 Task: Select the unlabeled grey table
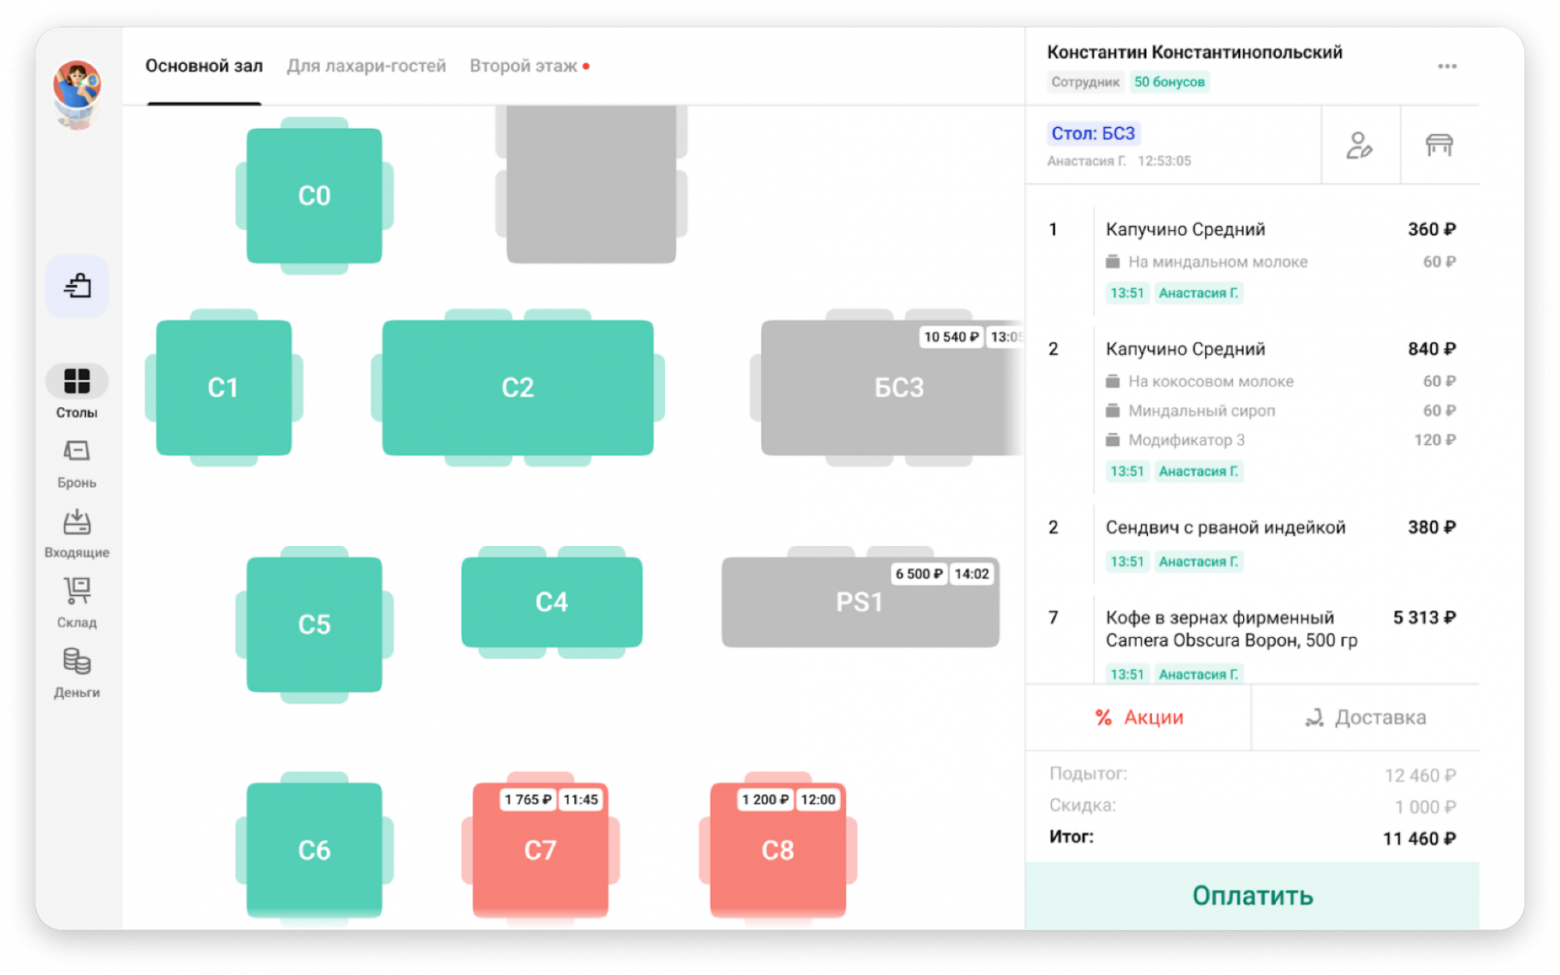tap(591, 184)
